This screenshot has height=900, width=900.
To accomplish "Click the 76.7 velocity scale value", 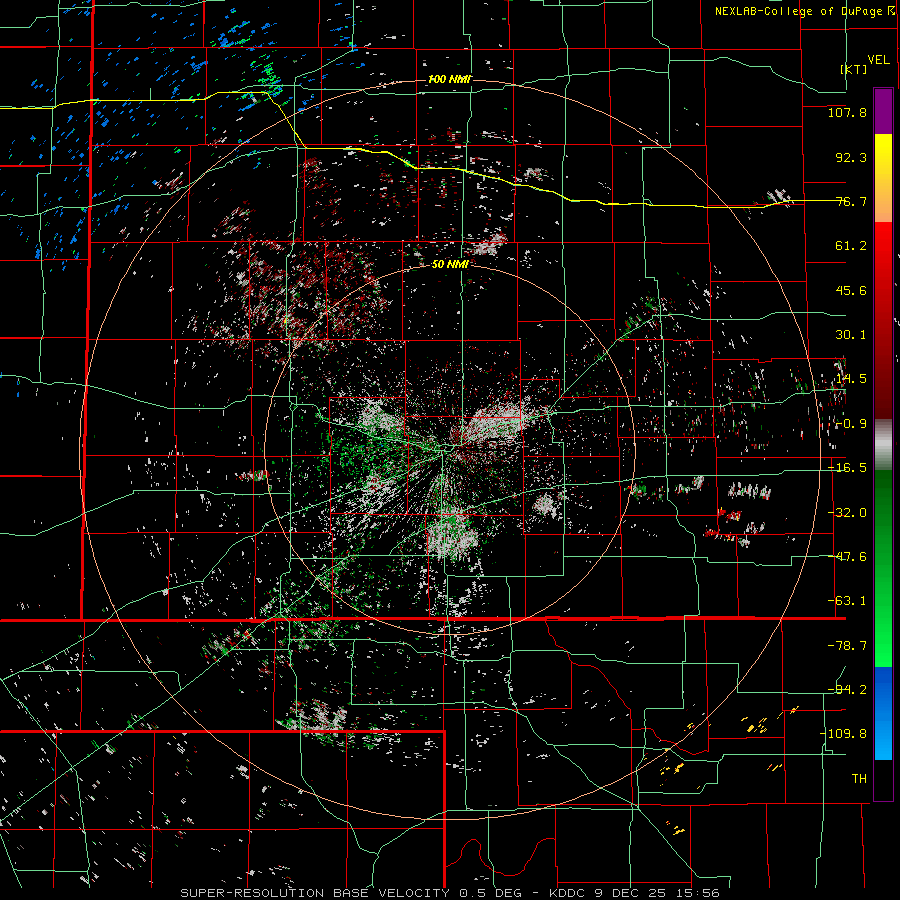I will click(851, 201).
